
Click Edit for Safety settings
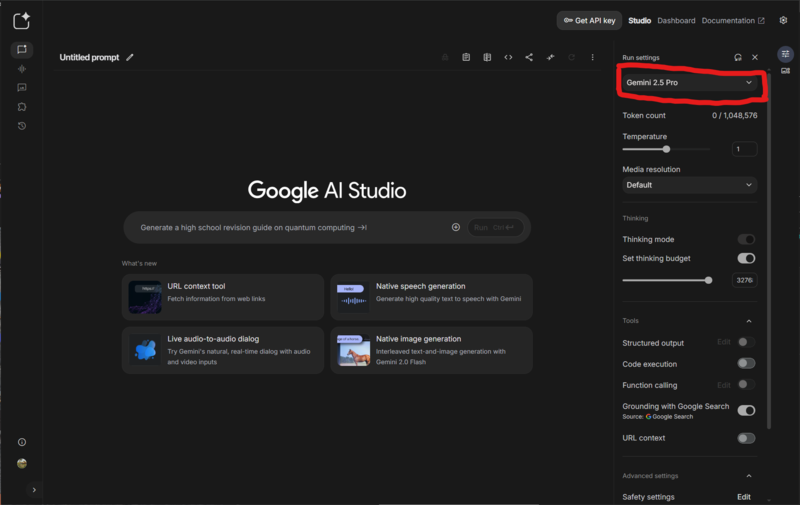744,497
